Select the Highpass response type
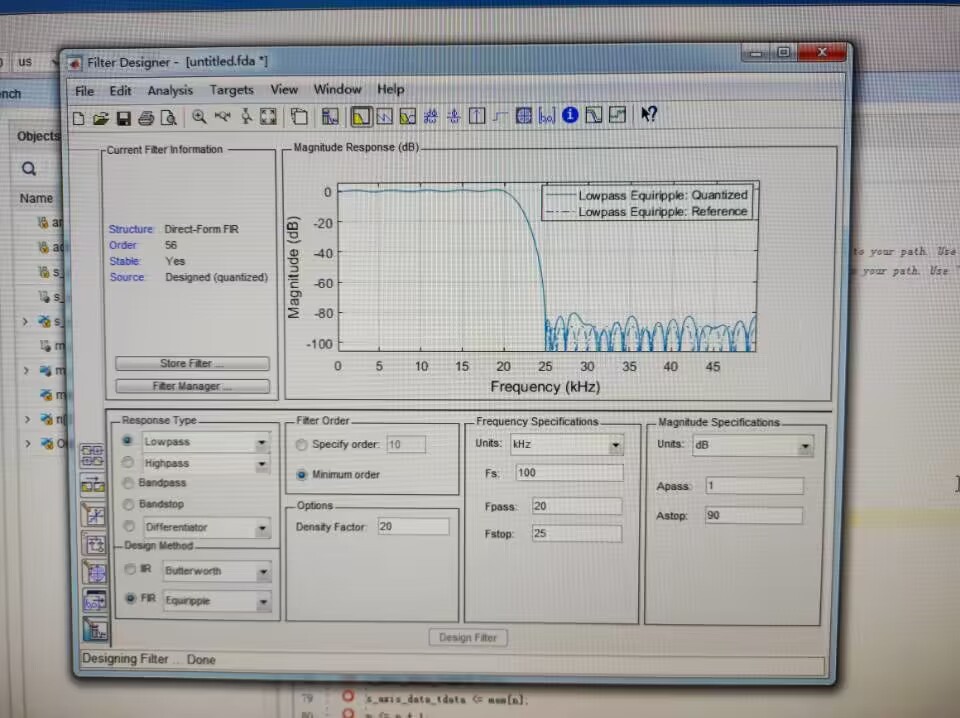This screenshot has height=718, width=960. coord(128,463)
